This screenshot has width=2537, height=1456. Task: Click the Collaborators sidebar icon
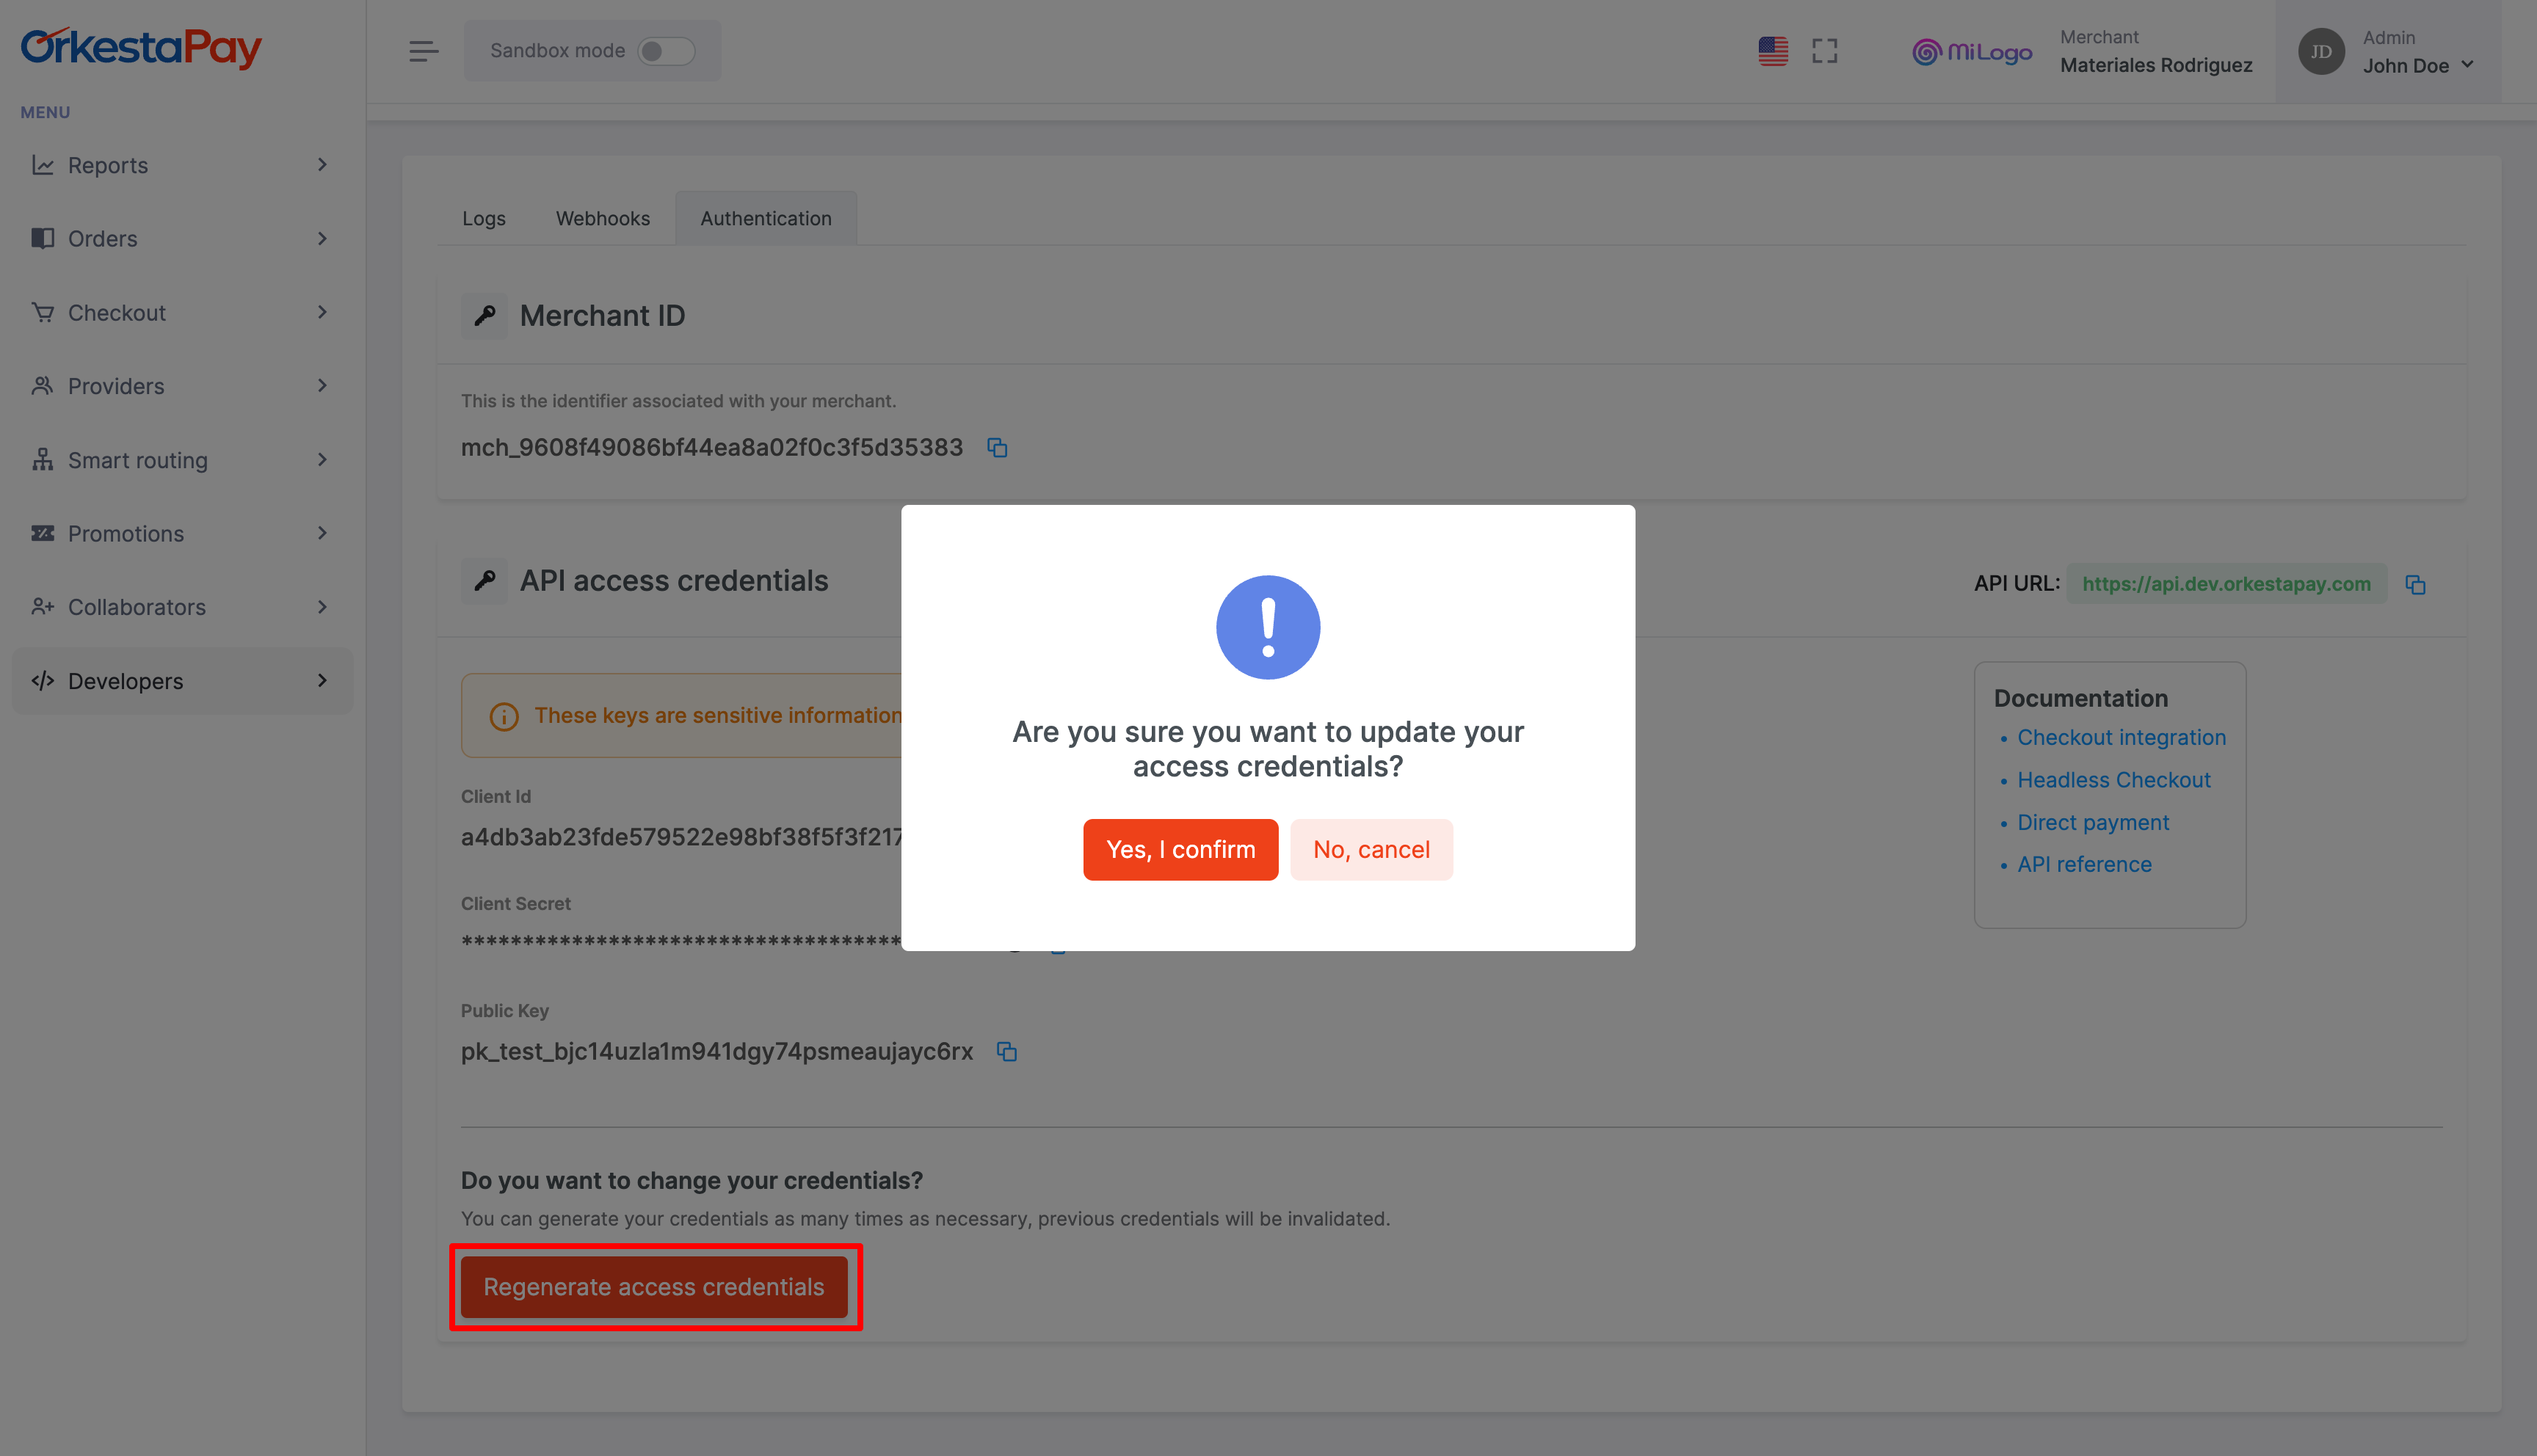click(x=42, y=606)
